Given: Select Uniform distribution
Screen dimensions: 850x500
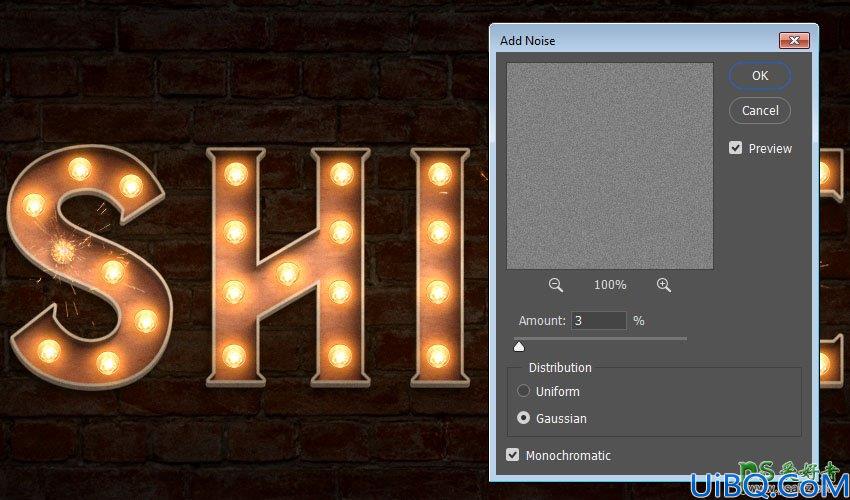Looking at the screenshot, I should pos(523,391).
